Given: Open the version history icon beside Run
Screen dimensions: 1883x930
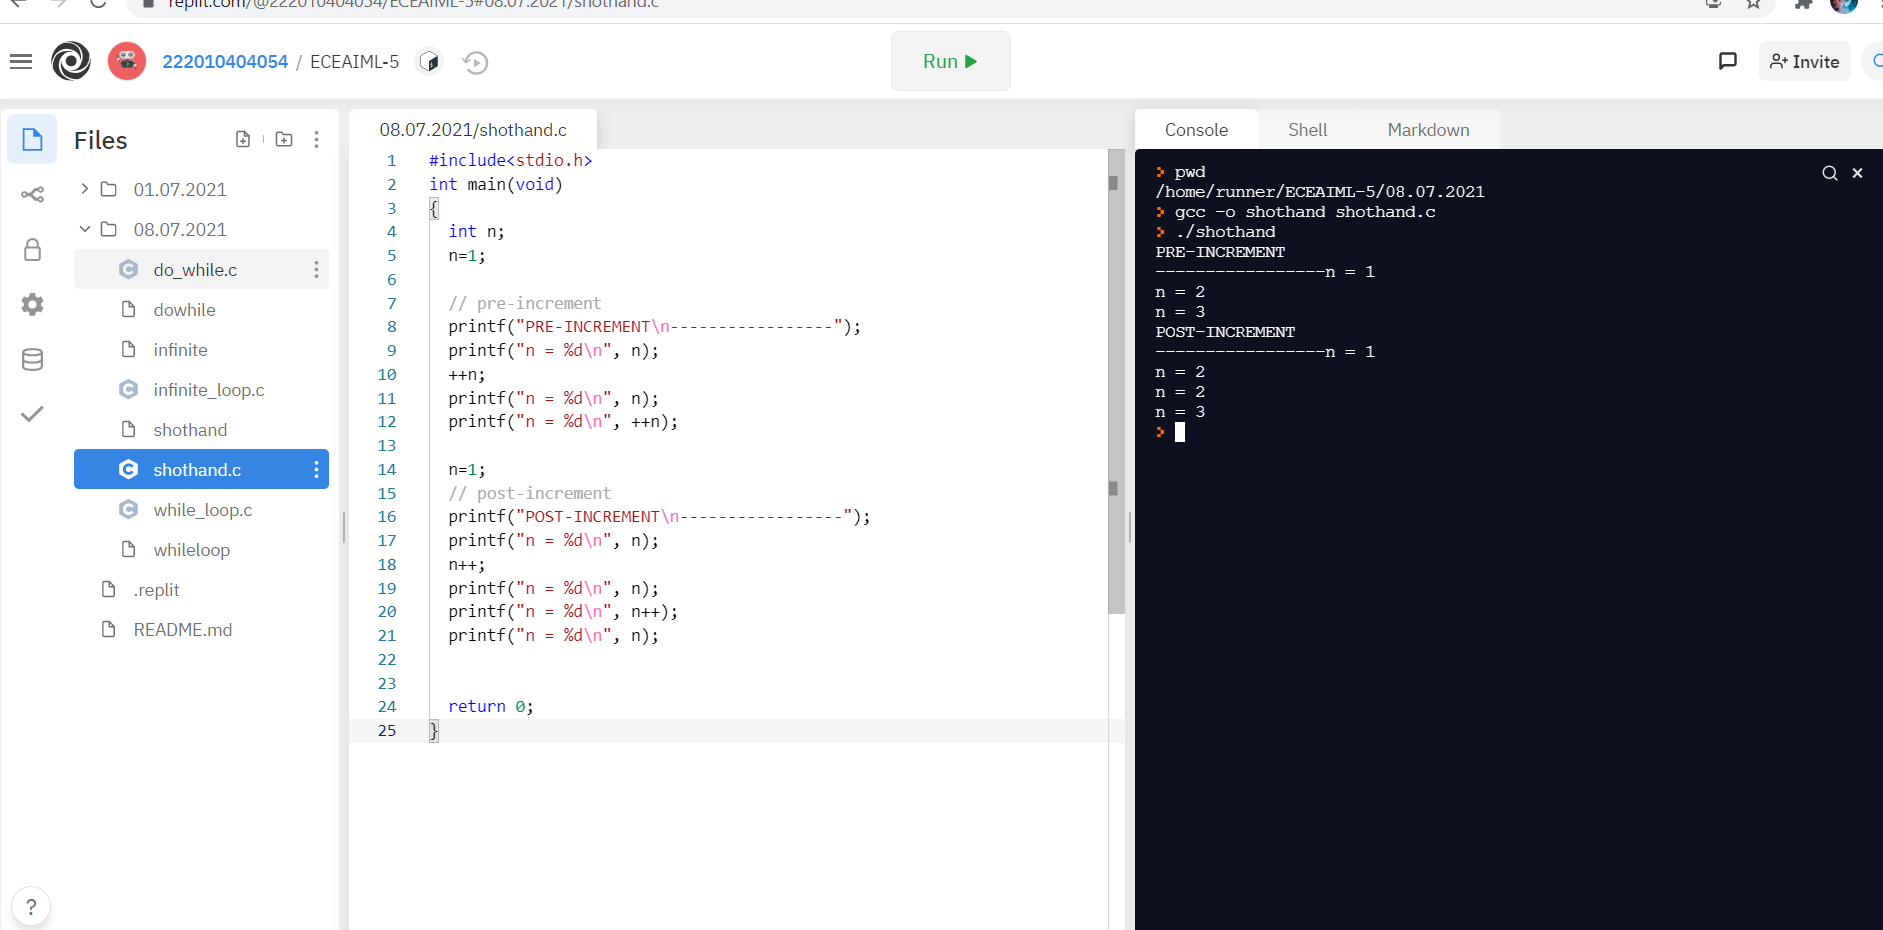Looking at the screenshot, I should [x=476, y=62].
